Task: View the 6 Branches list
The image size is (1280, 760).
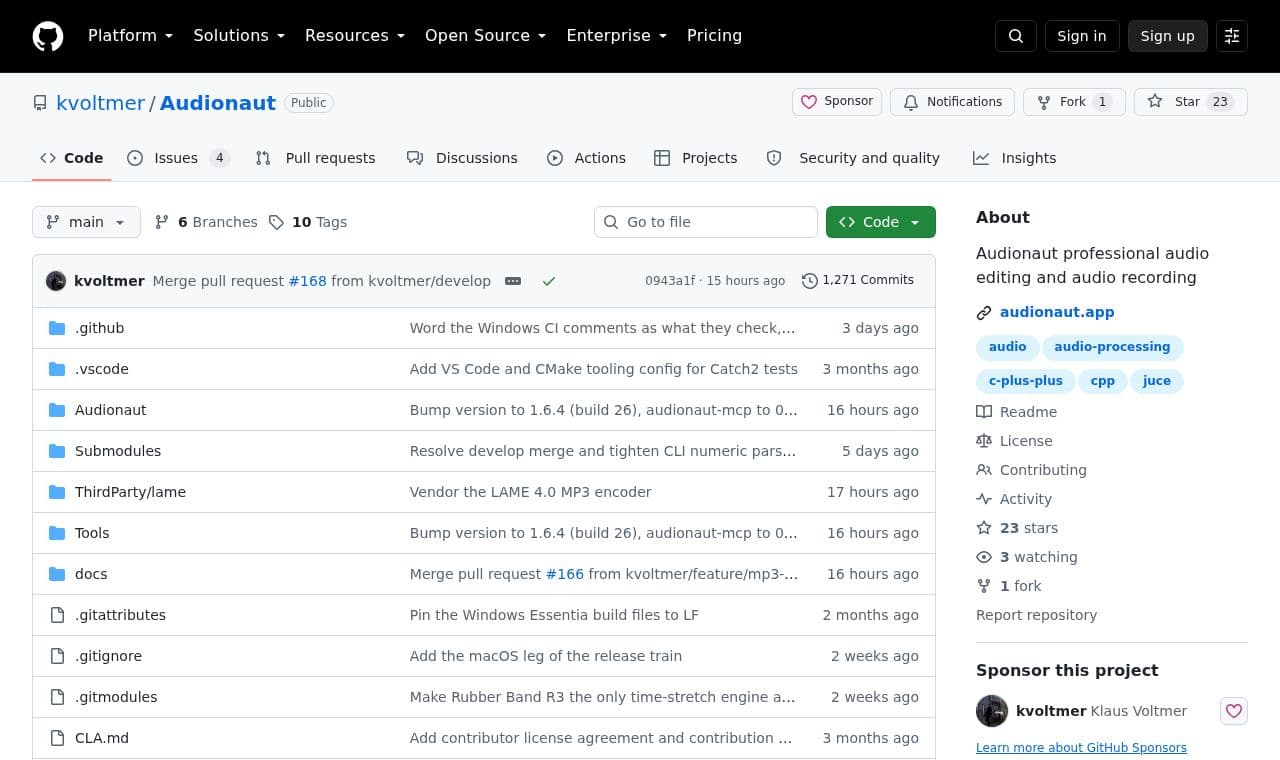Action: [x=206, y=222]
